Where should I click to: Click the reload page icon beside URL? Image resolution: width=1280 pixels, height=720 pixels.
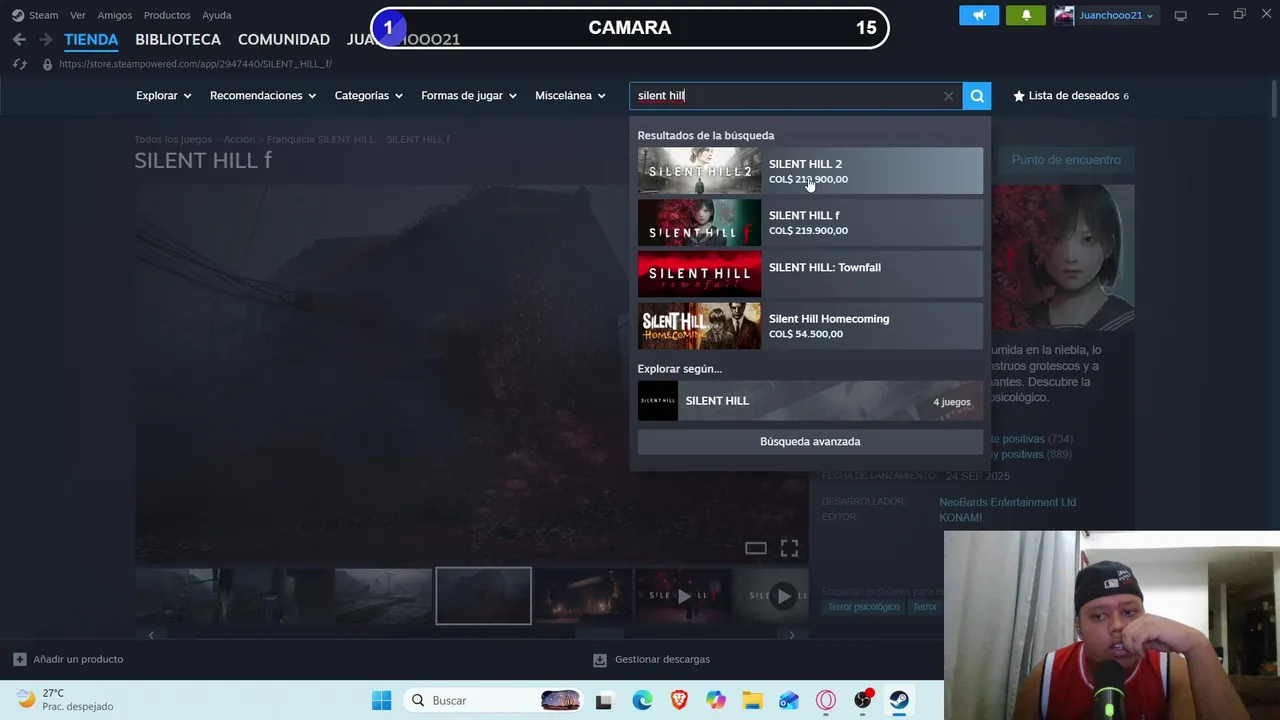(x=19, y=64)
